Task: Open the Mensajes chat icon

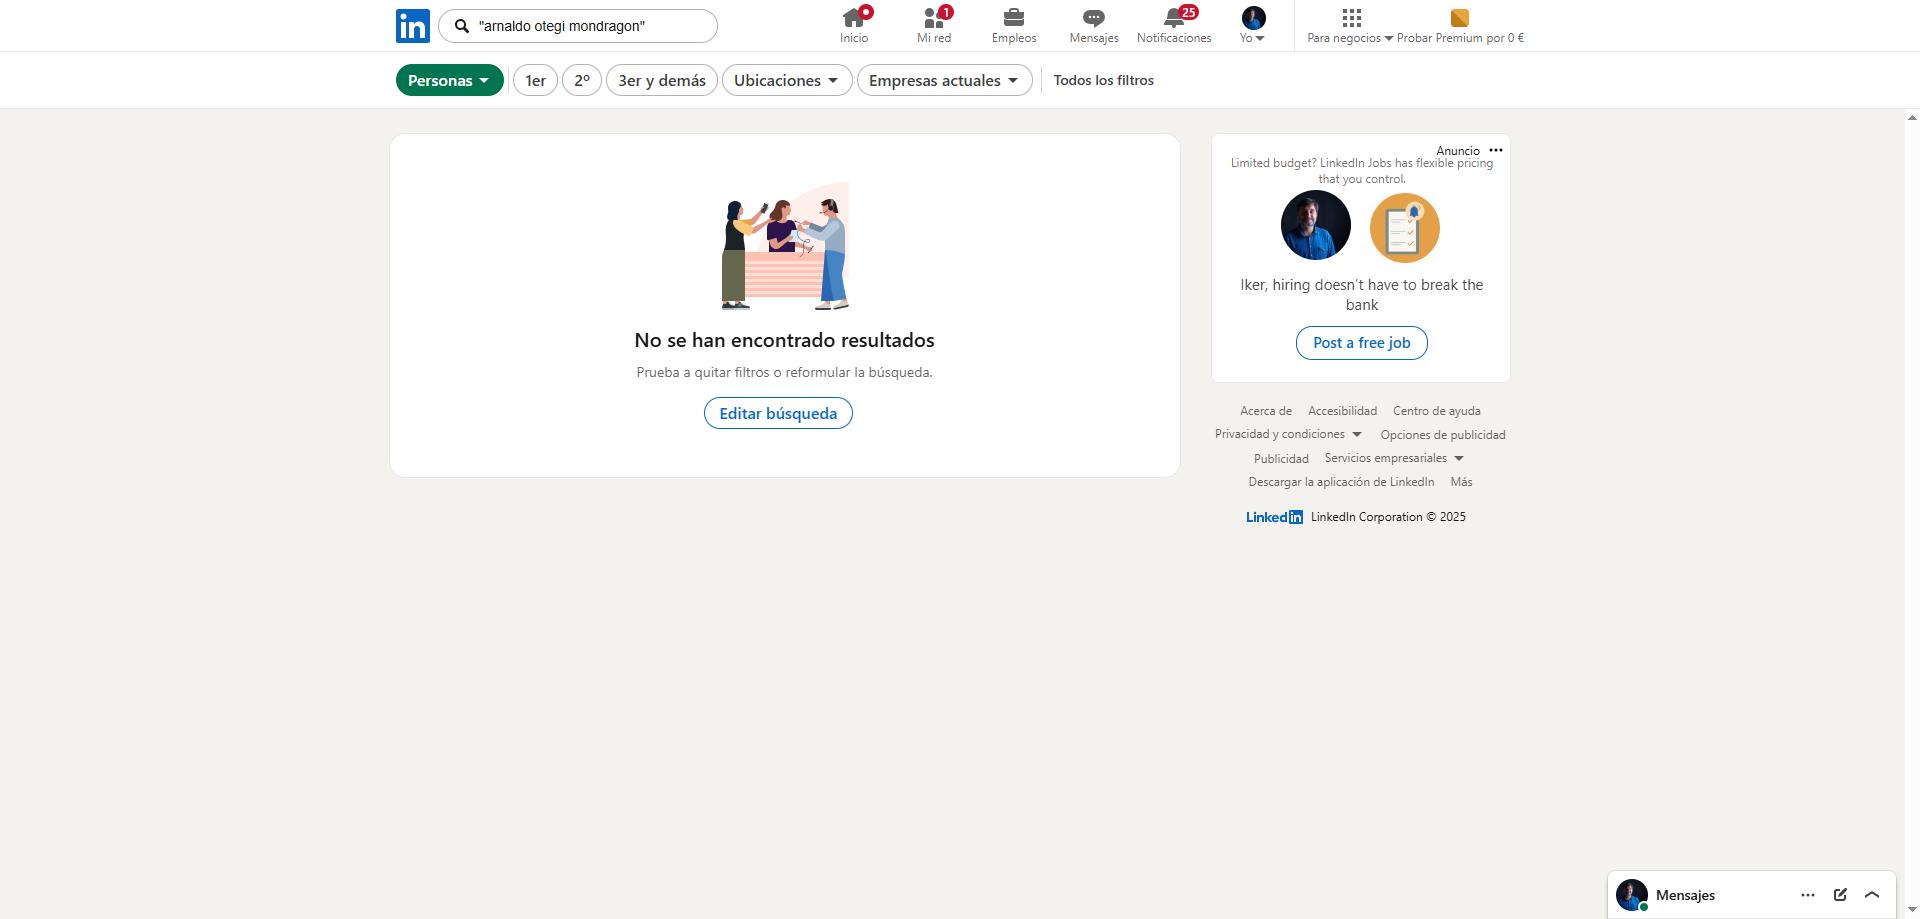Action: [x=1093, y=19]
